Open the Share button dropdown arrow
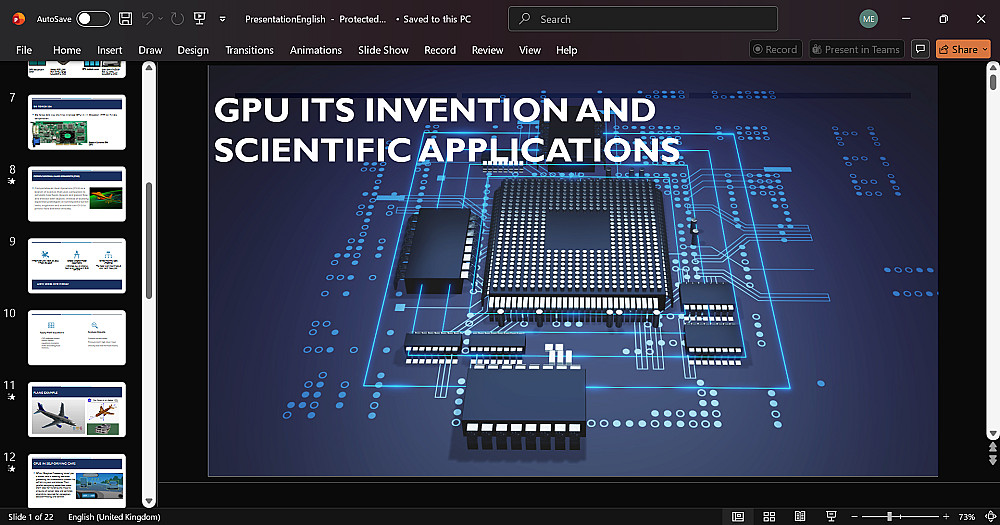Image resolution: width=1000 pixels, height=525 pixels. coord(985,49)
